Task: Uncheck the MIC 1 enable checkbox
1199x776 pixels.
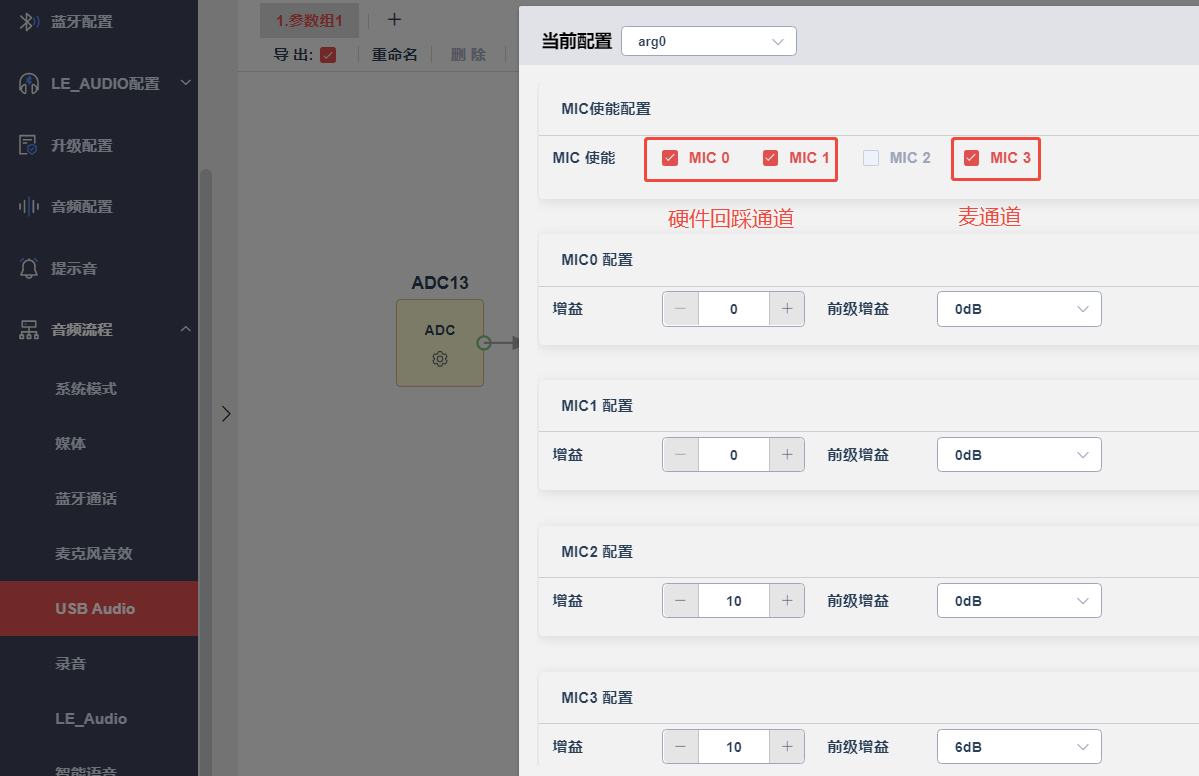Action: (x=770, y=158)
